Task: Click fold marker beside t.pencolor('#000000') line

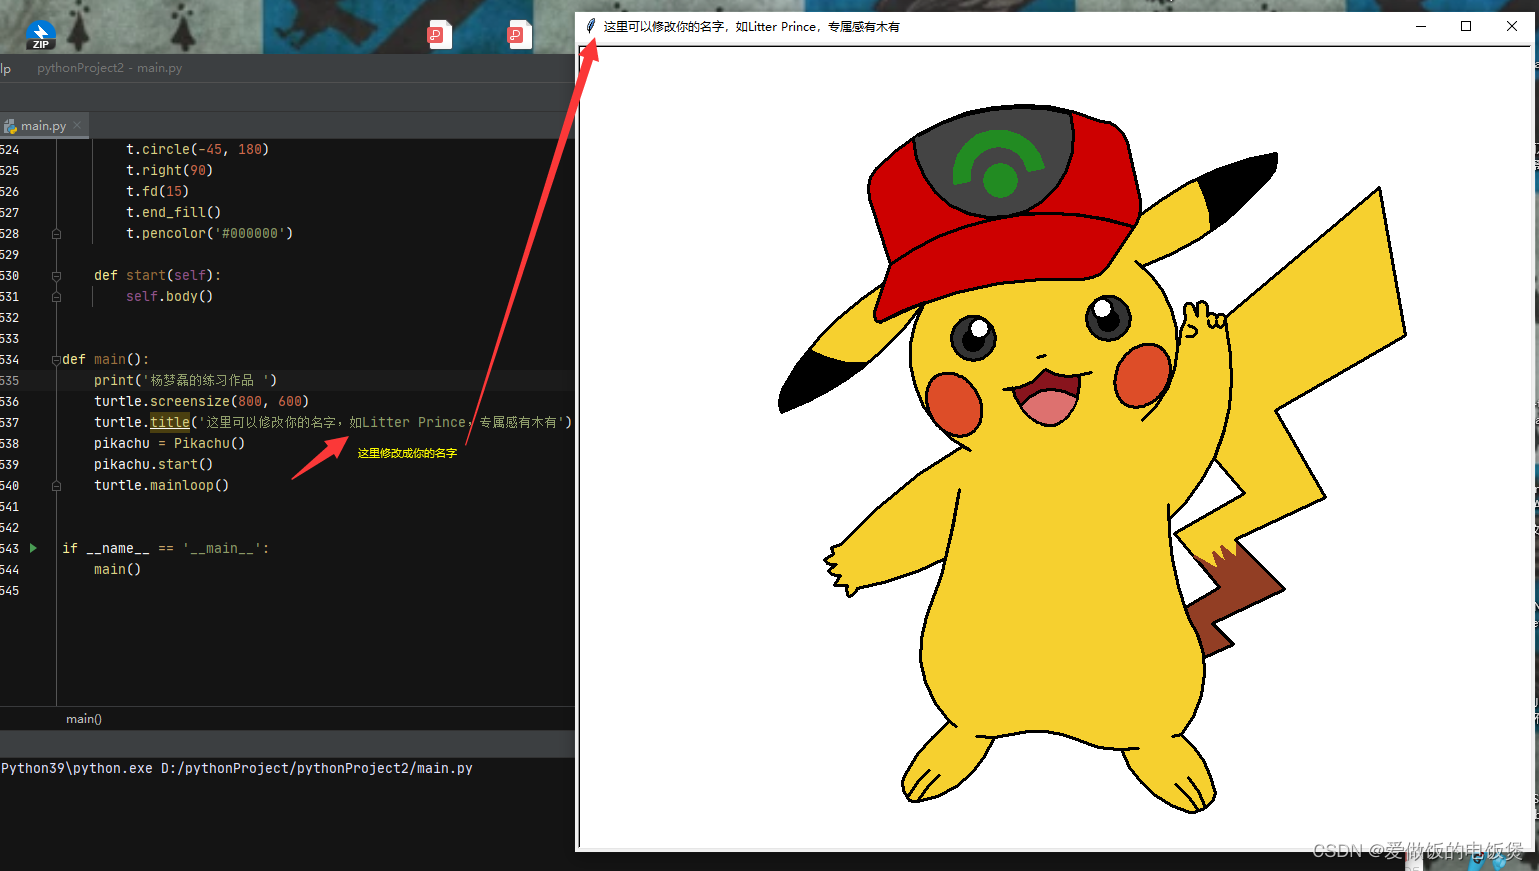Action: coord(56,233)
